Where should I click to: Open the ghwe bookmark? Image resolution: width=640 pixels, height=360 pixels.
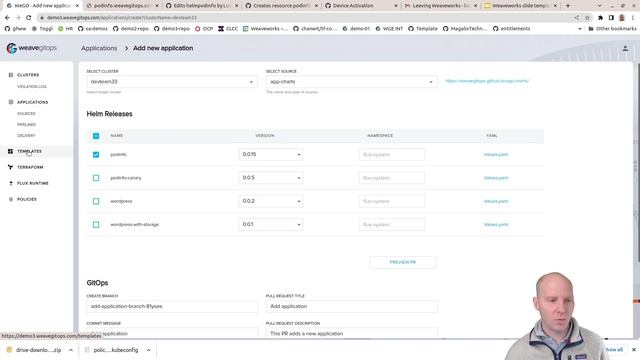coord(16,29)
